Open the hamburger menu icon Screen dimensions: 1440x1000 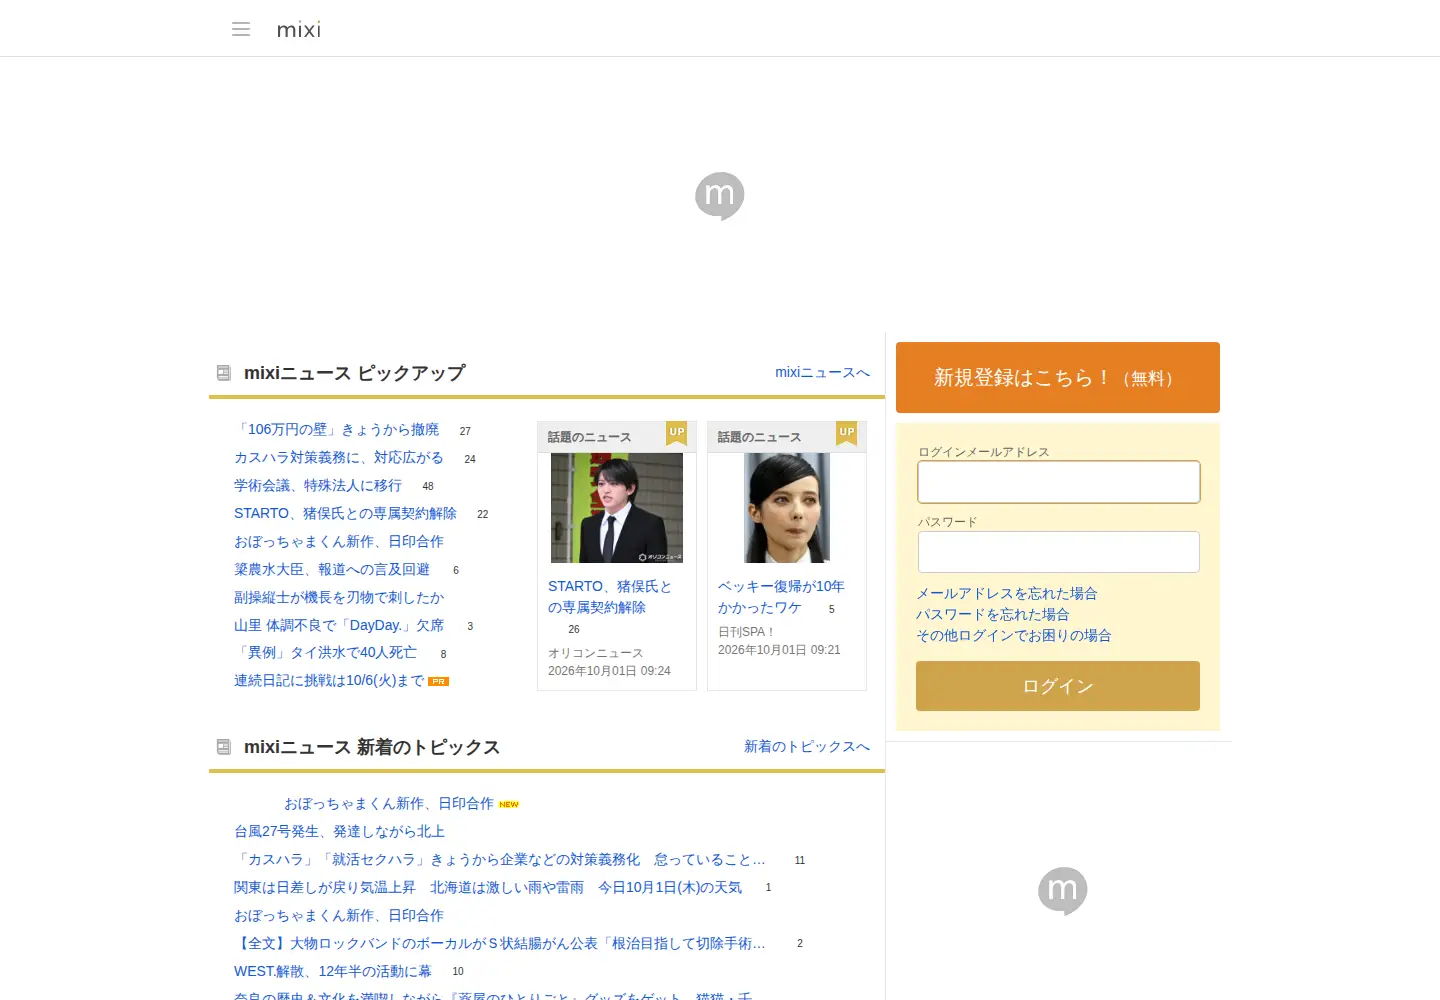click(x=241, y=29)
